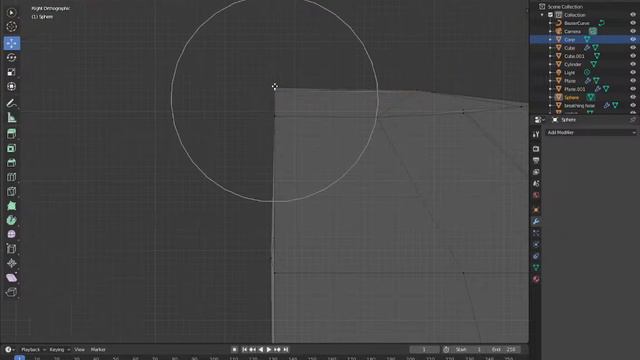Select the Scale tool
The height and width of the screenshot is (360, 640).
pyautogui.click(x=11, y=72)
